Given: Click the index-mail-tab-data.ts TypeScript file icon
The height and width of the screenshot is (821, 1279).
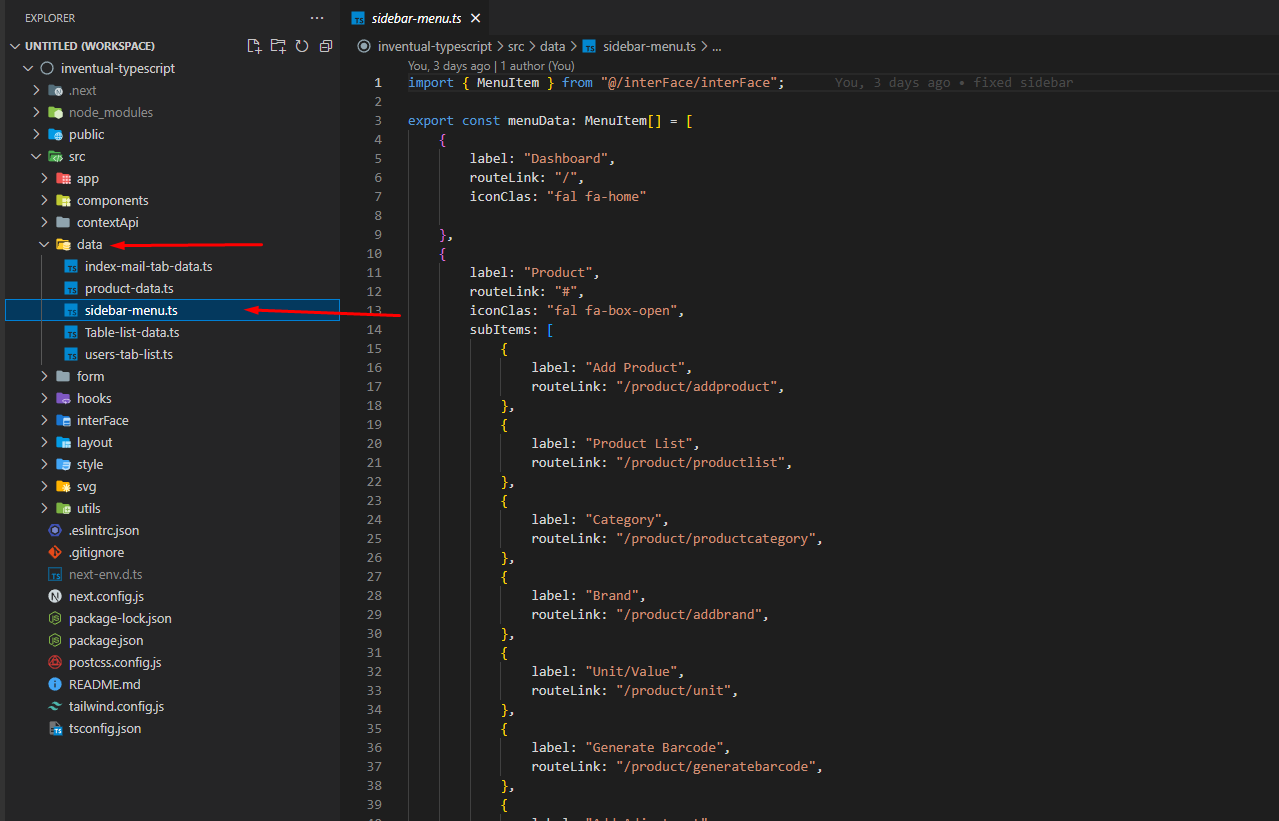Looking at the screenshot, I should (x=71, y=266).
